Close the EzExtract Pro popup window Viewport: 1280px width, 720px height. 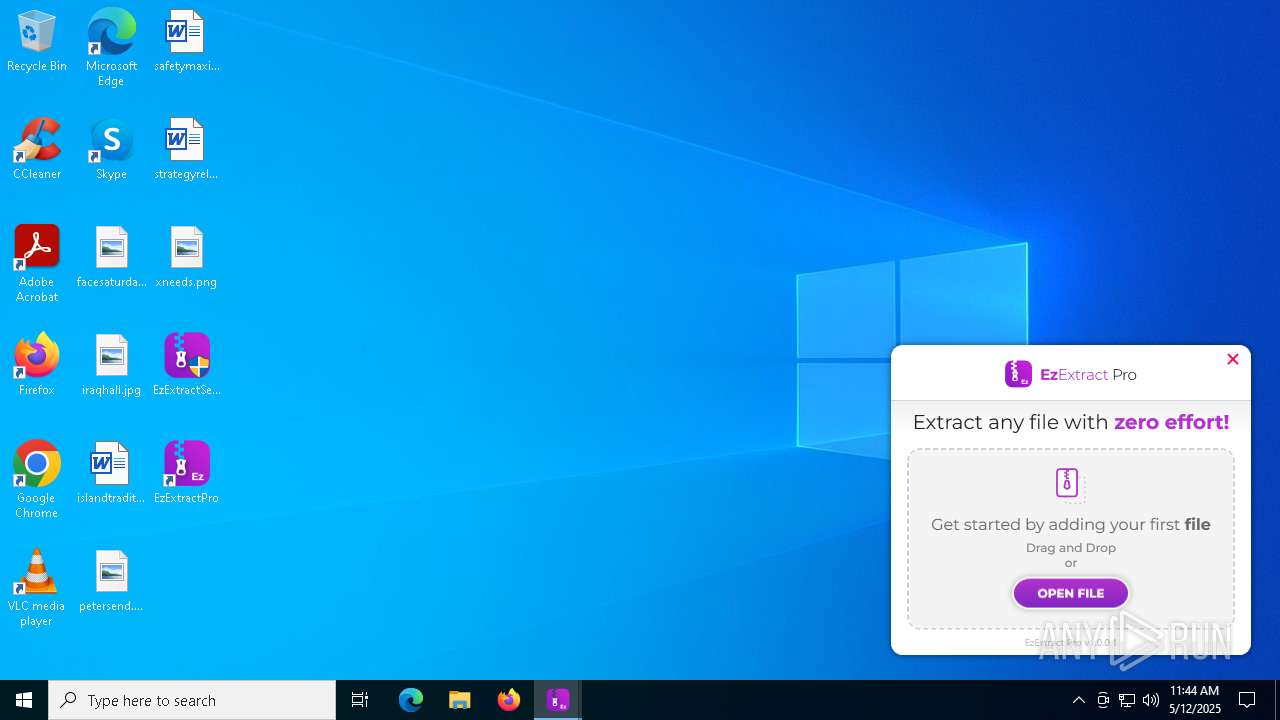click(x=1232, y=359)
